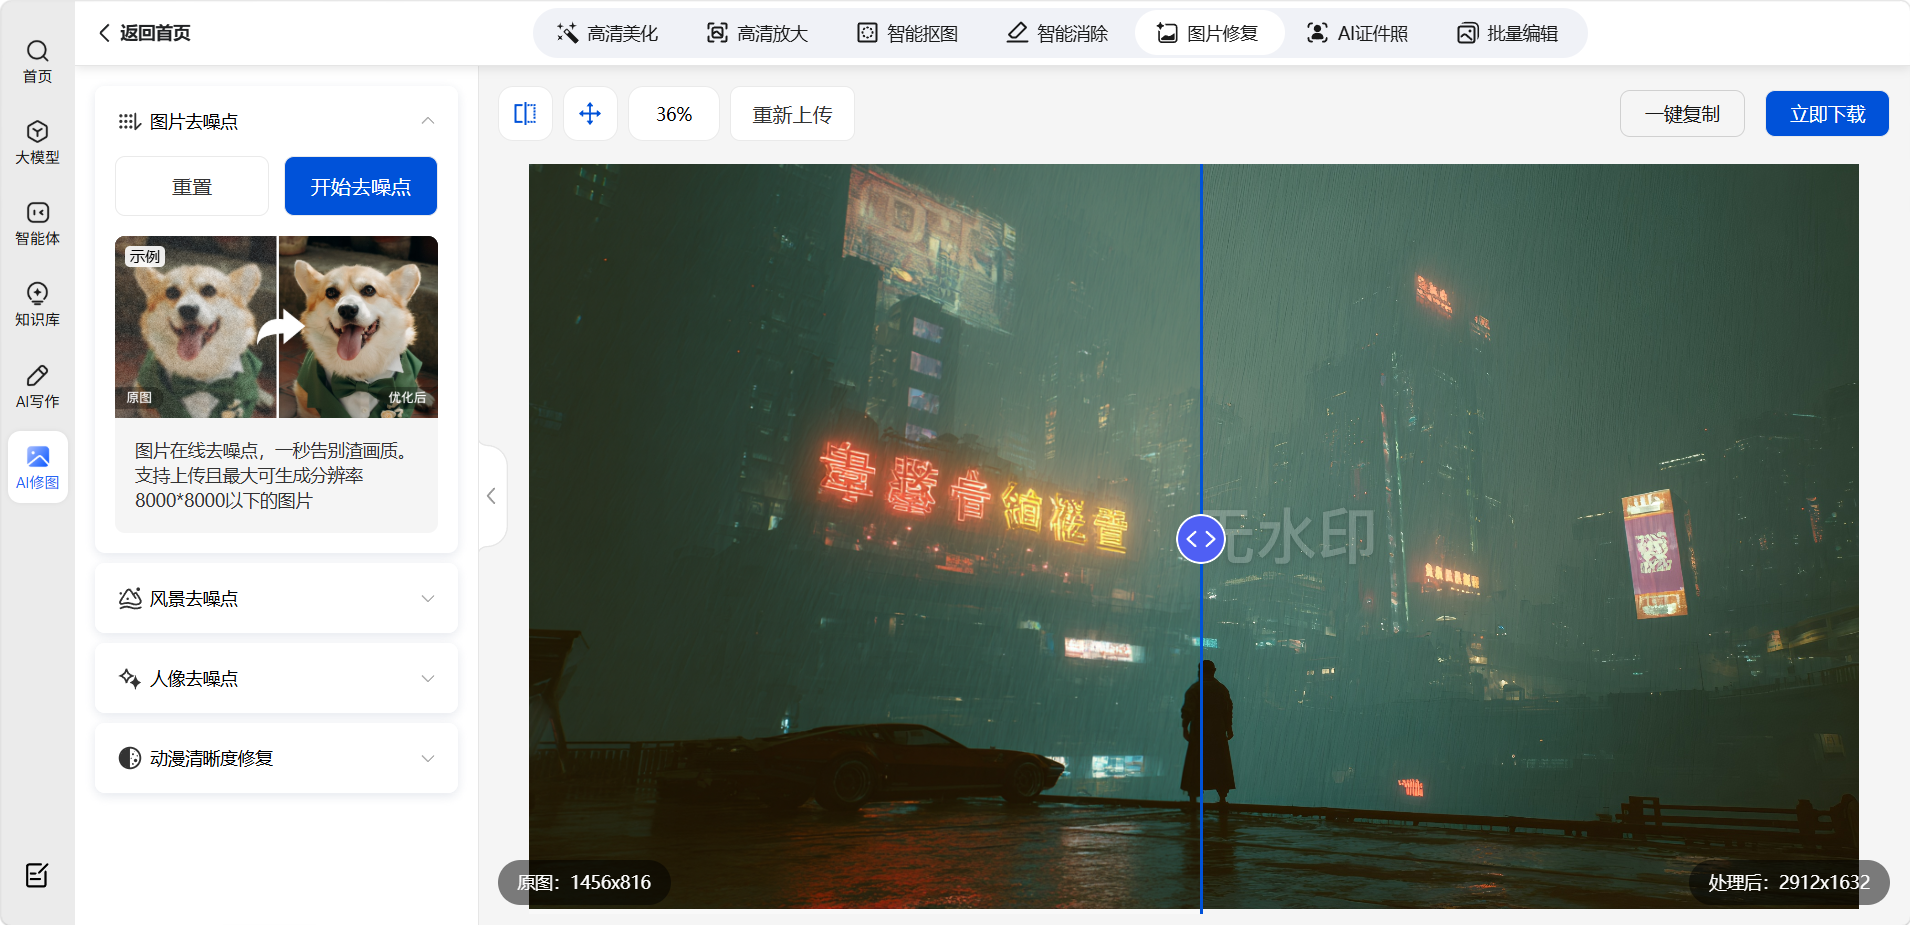
Task: Click the 立即下载 button
Action: click(1827, 114)
